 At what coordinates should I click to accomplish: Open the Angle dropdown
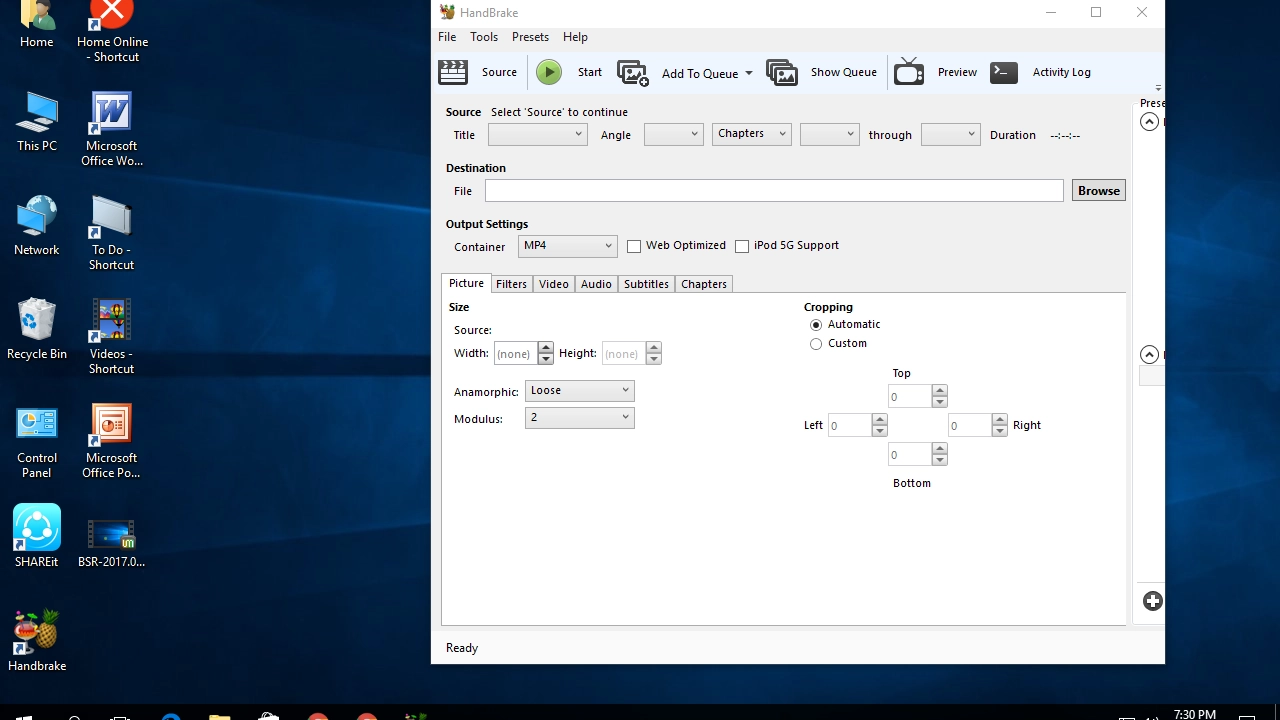(x=674, y=134)
